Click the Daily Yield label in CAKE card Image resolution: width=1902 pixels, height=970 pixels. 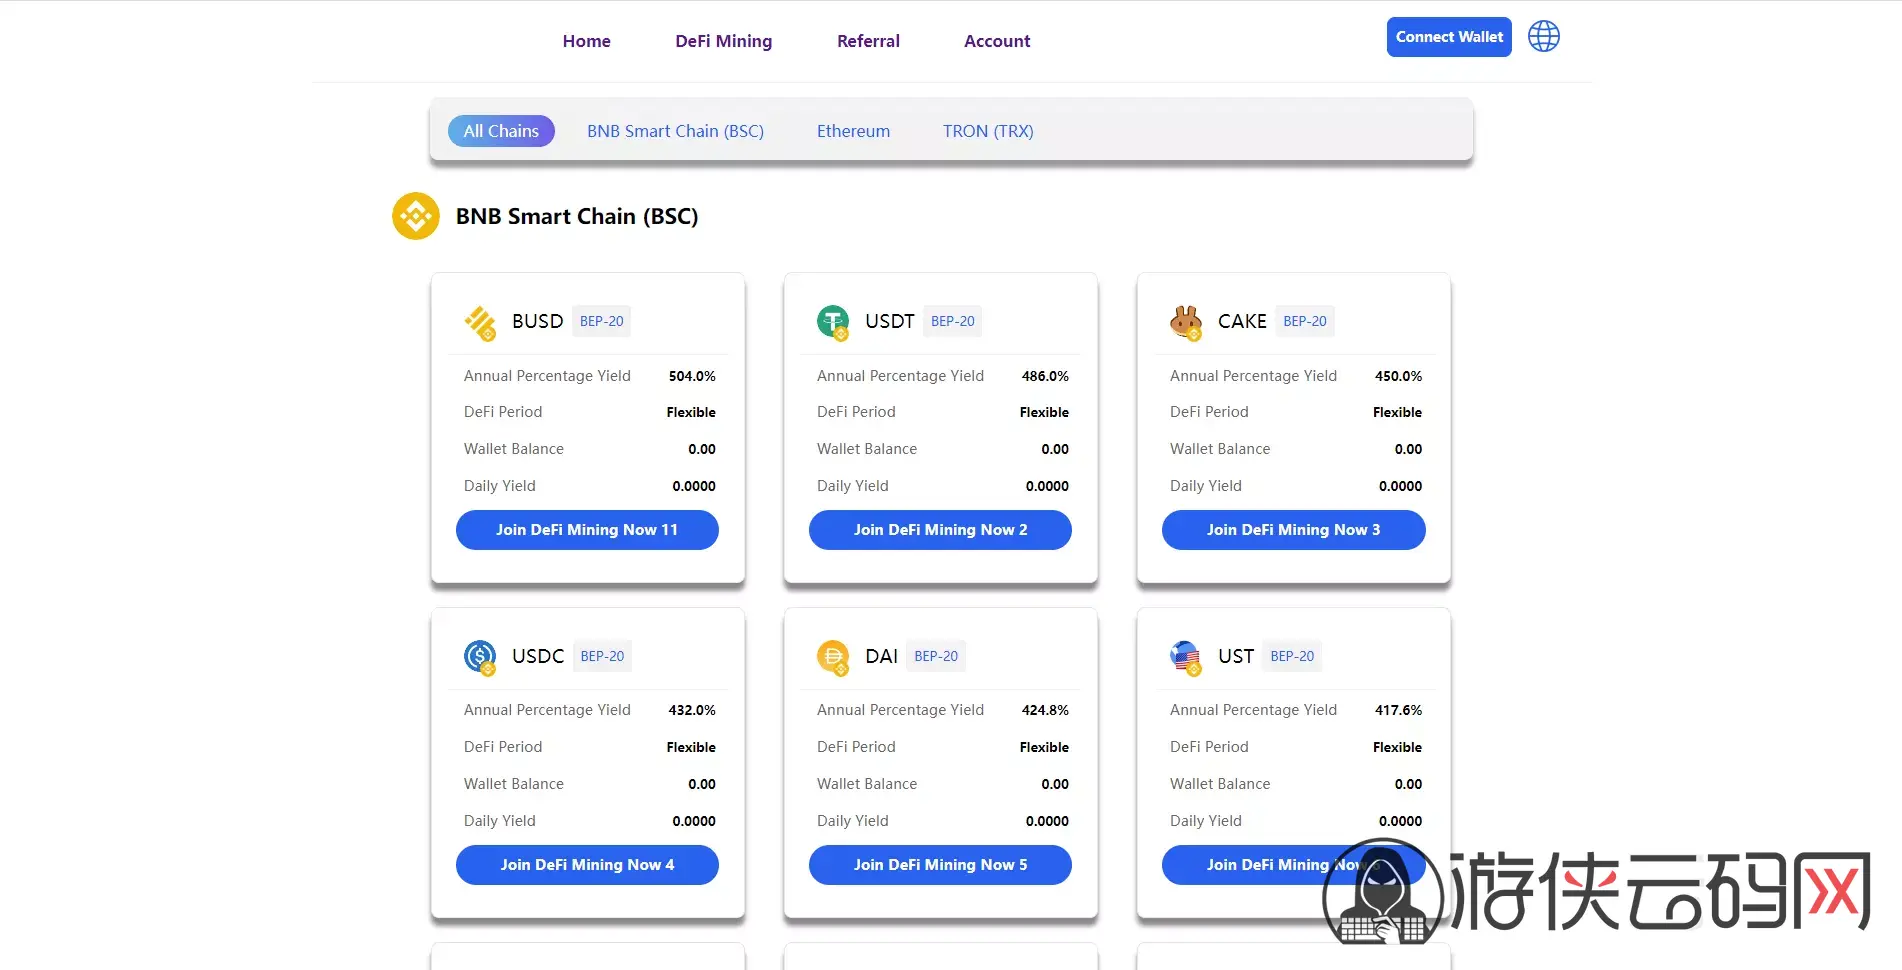pyautogui.click(x=1206, y=486)
